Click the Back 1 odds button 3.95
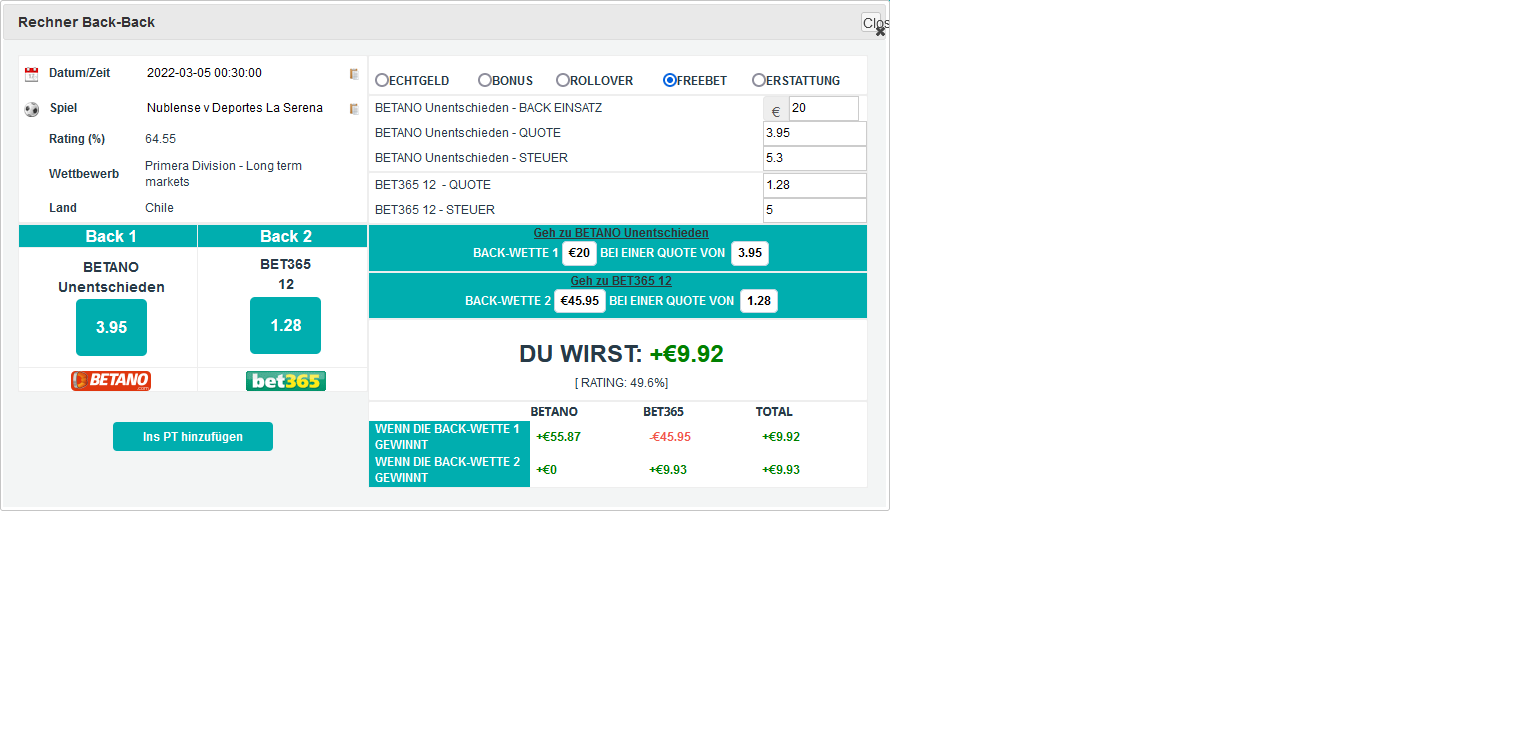 coord(111,327)
